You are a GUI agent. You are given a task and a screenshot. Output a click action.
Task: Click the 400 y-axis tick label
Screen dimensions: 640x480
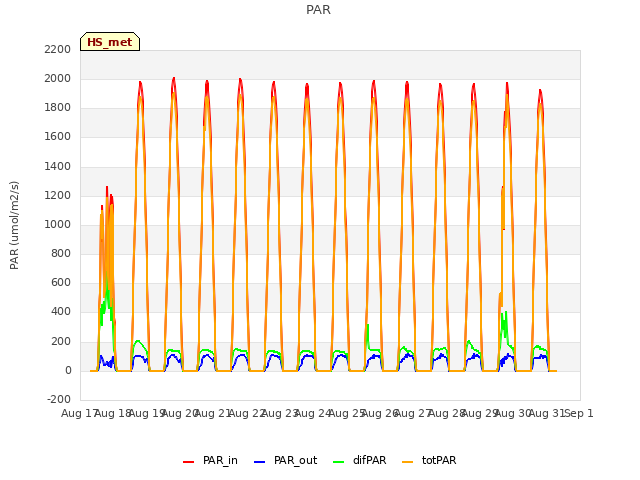coord(61,312)
